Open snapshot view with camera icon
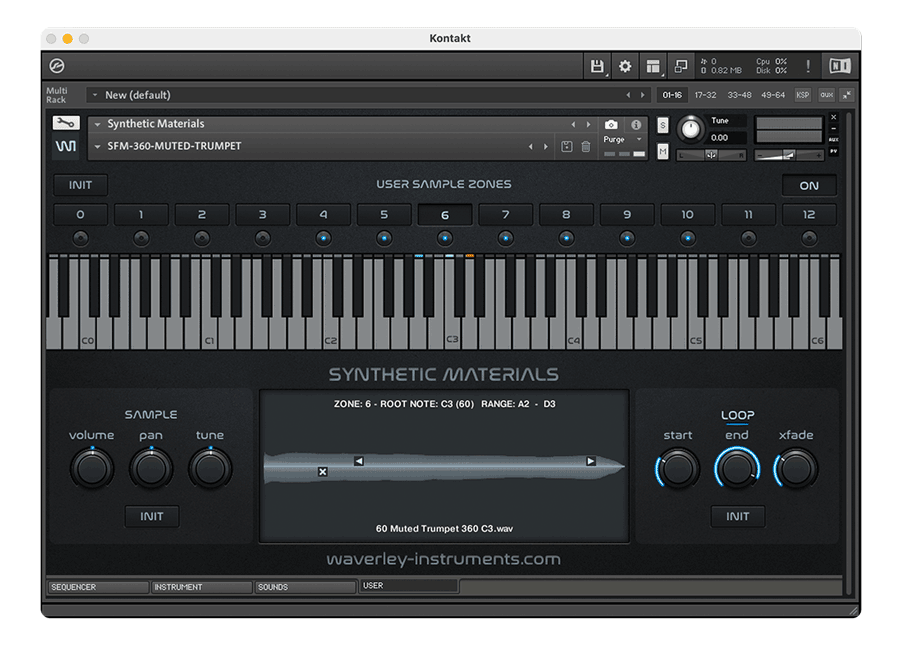 tap(611, 125)
